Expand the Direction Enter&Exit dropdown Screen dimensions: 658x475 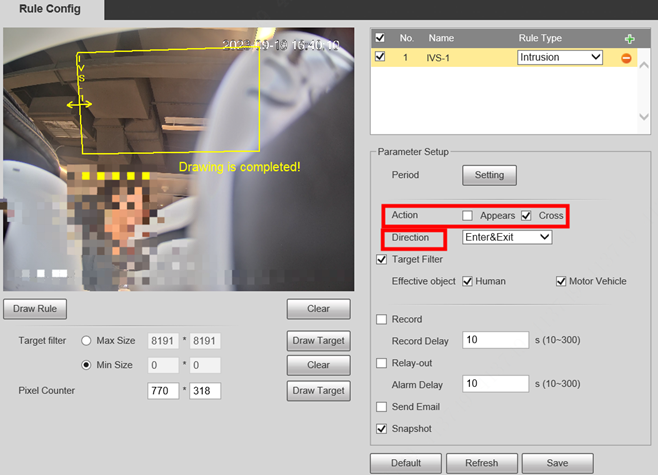(507, 238)
